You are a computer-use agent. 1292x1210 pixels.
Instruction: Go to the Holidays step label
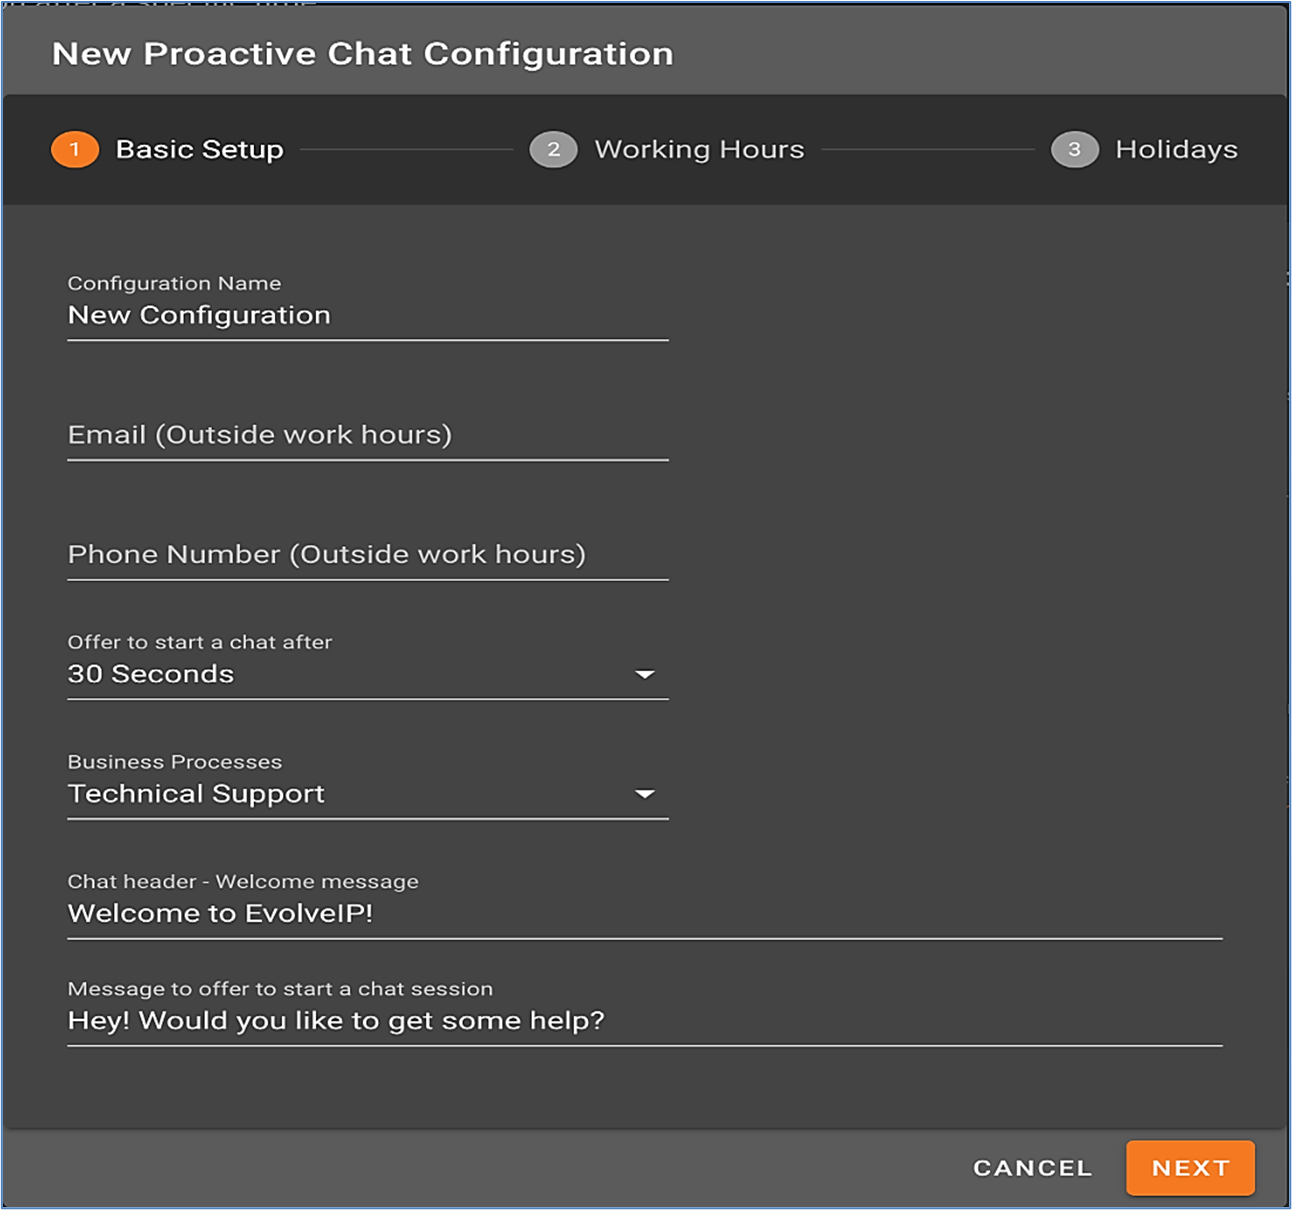click(1176, 150)
